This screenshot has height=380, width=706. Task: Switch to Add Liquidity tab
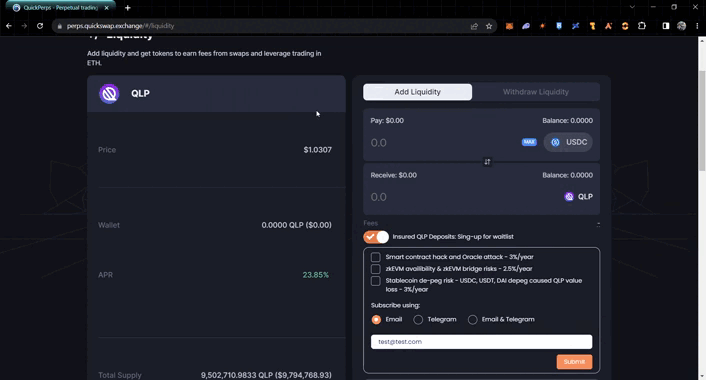tap(417, 92)
